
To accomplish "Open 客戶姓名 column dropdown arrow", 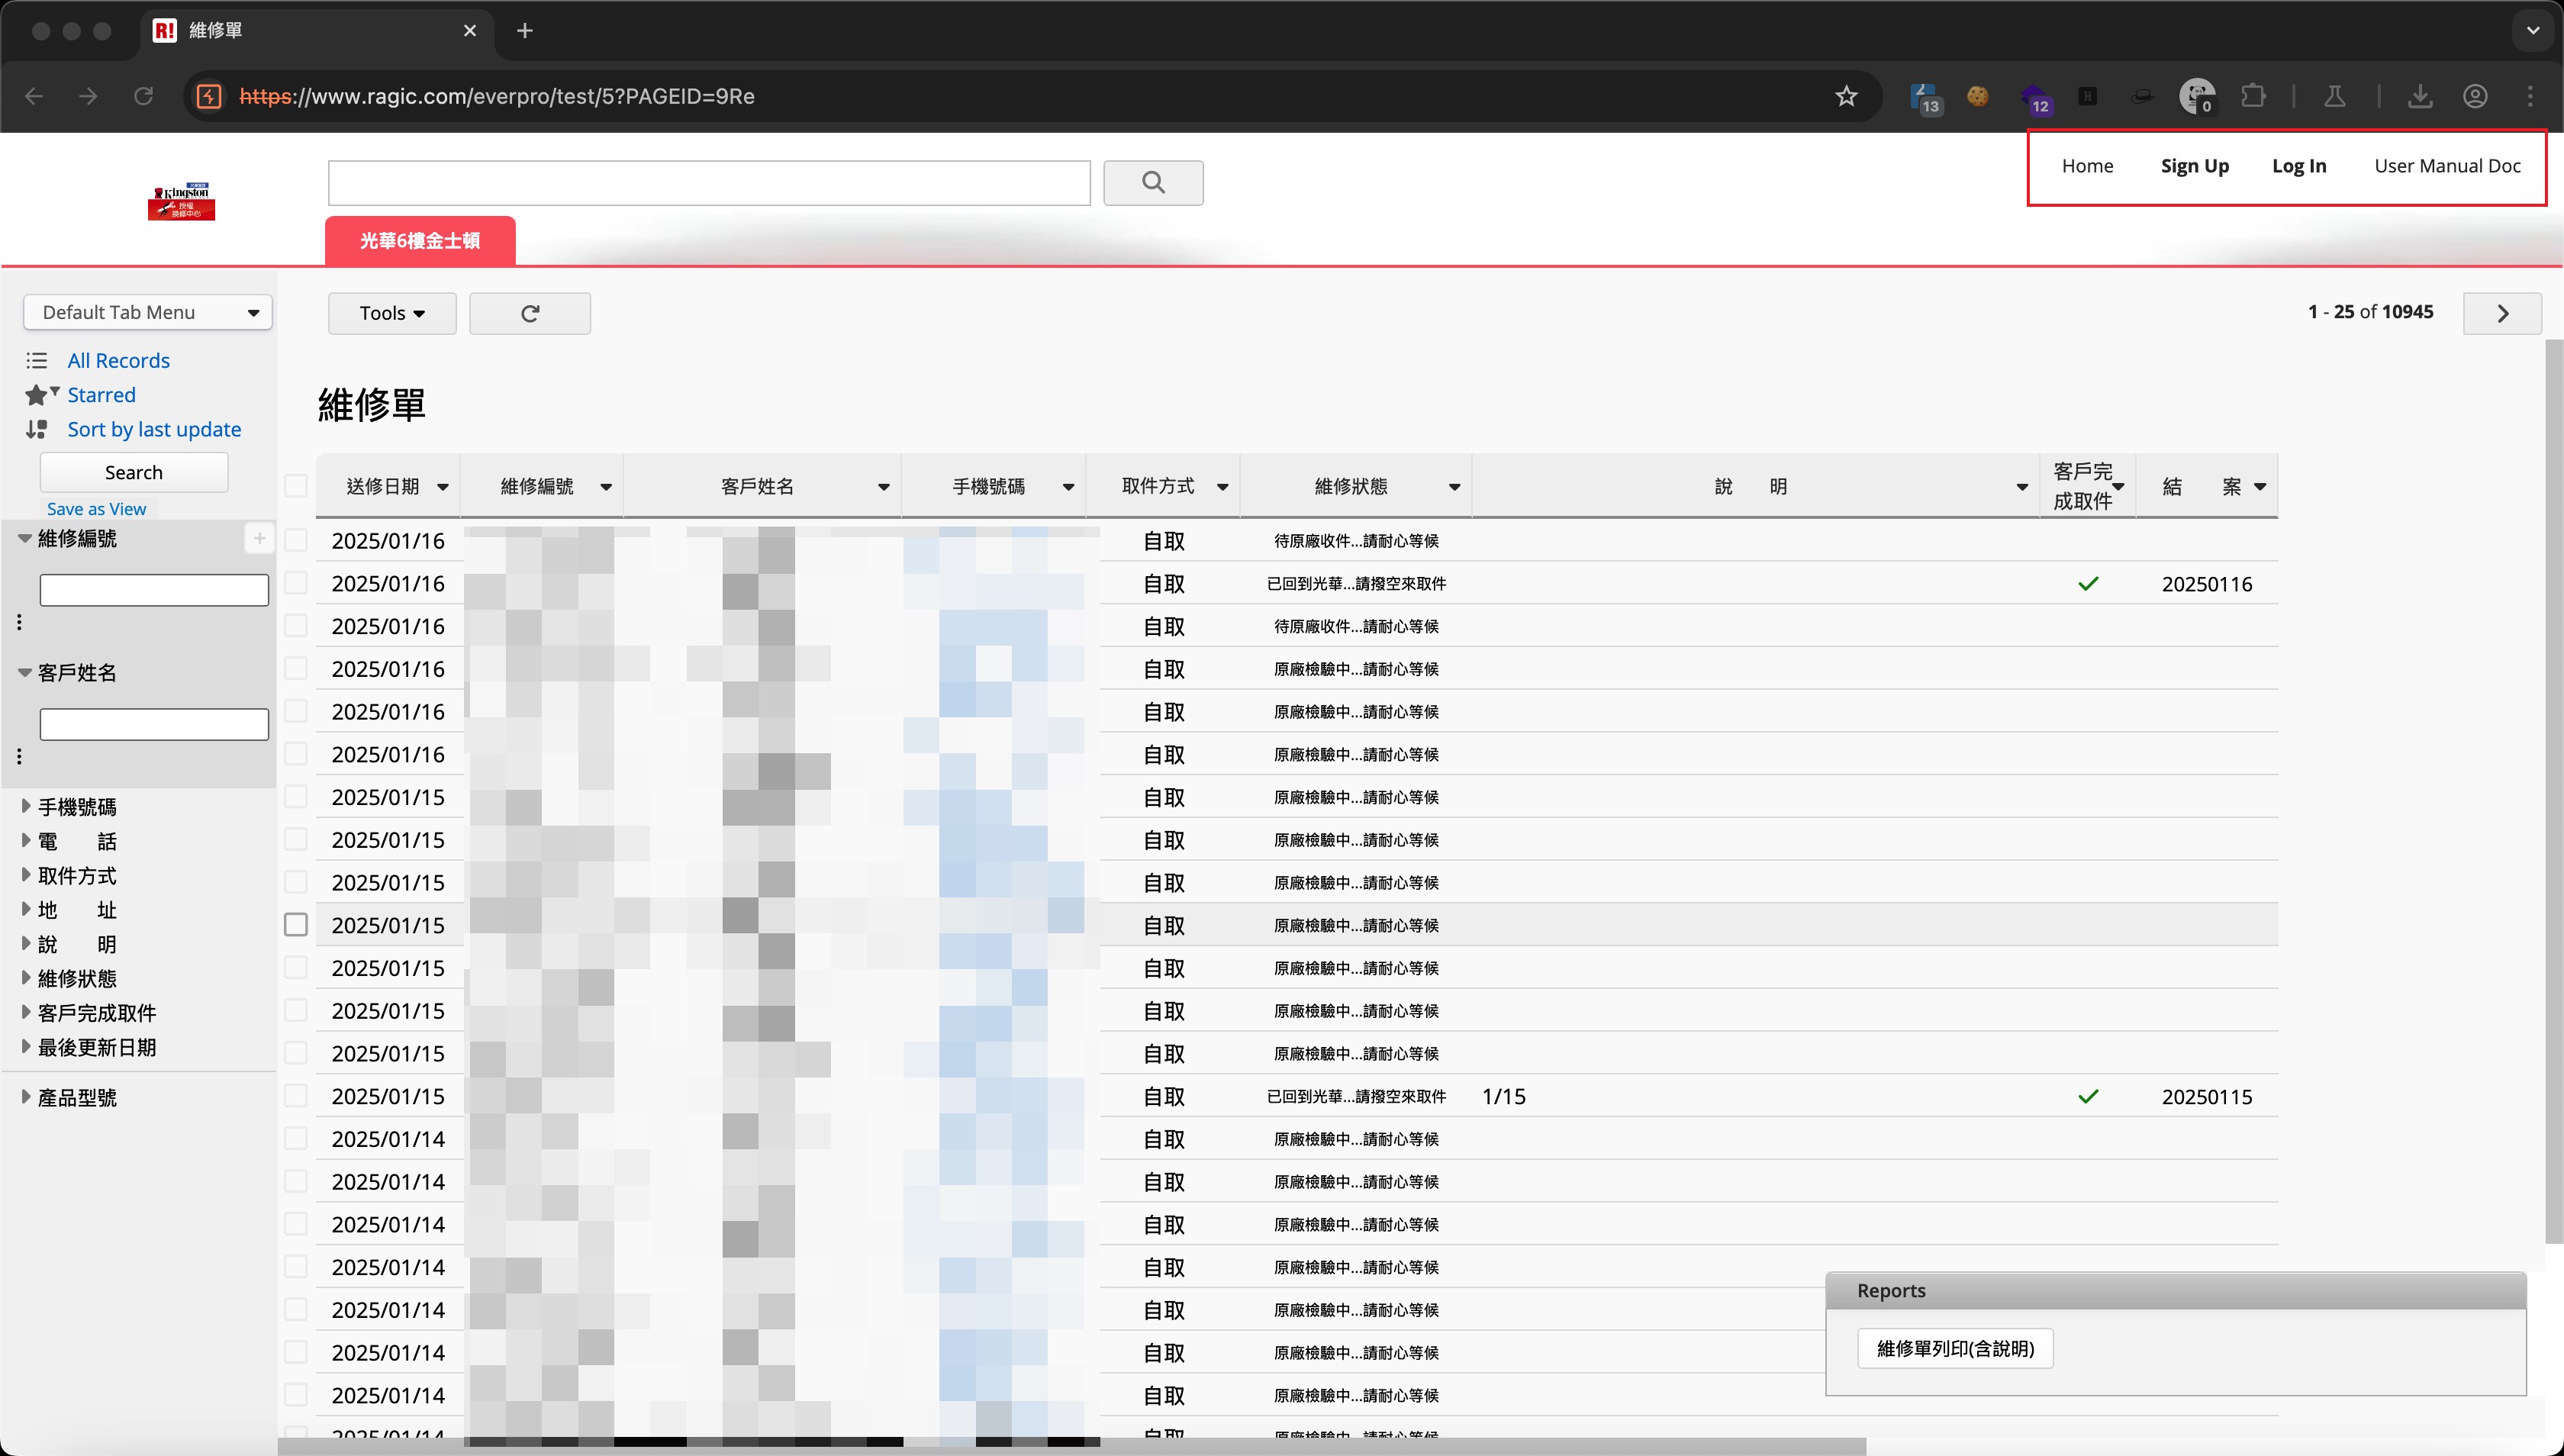I will click(x=884, y=487).
